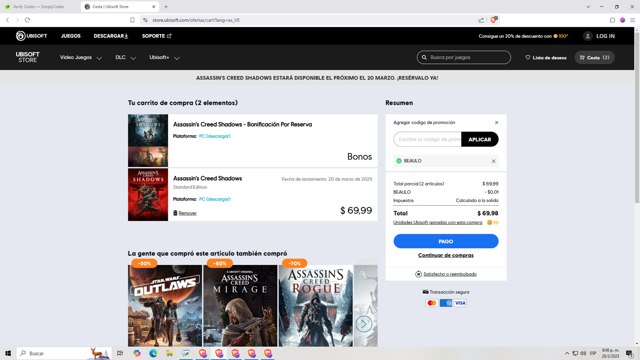Image resolution: width=640 pixels, height=360 pixels.
Task: Click the Assassin's Creed Shadows product title
Action: (x=207, y=178)
